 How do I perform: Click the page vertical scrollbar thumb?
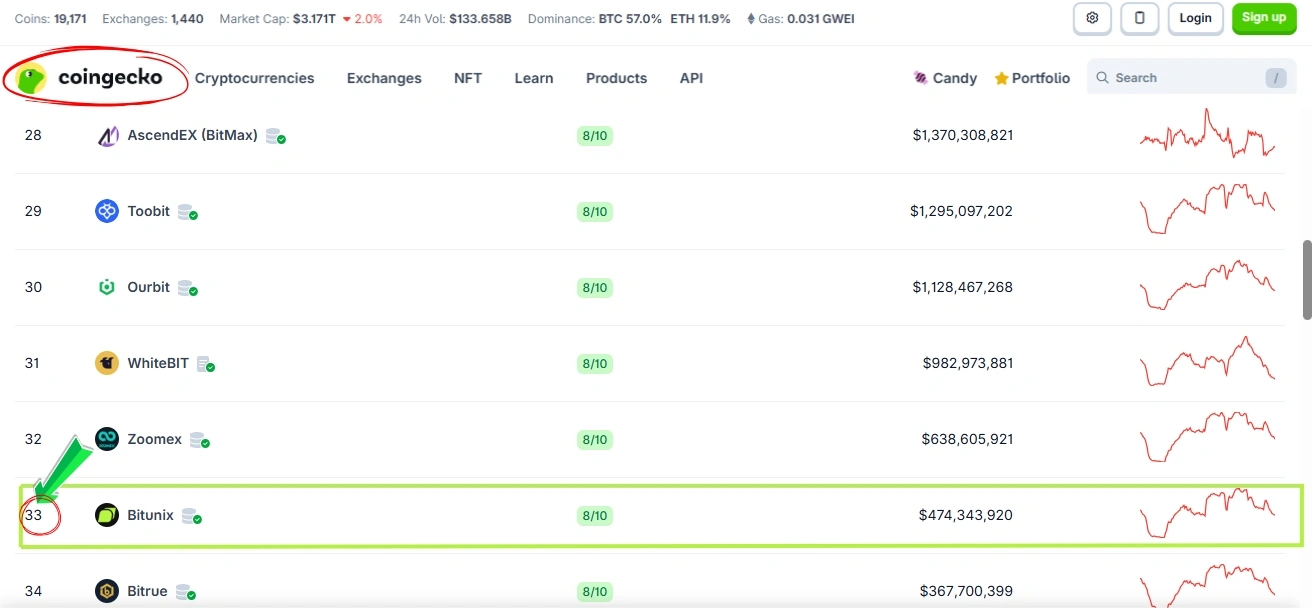tap(1306, 280)
